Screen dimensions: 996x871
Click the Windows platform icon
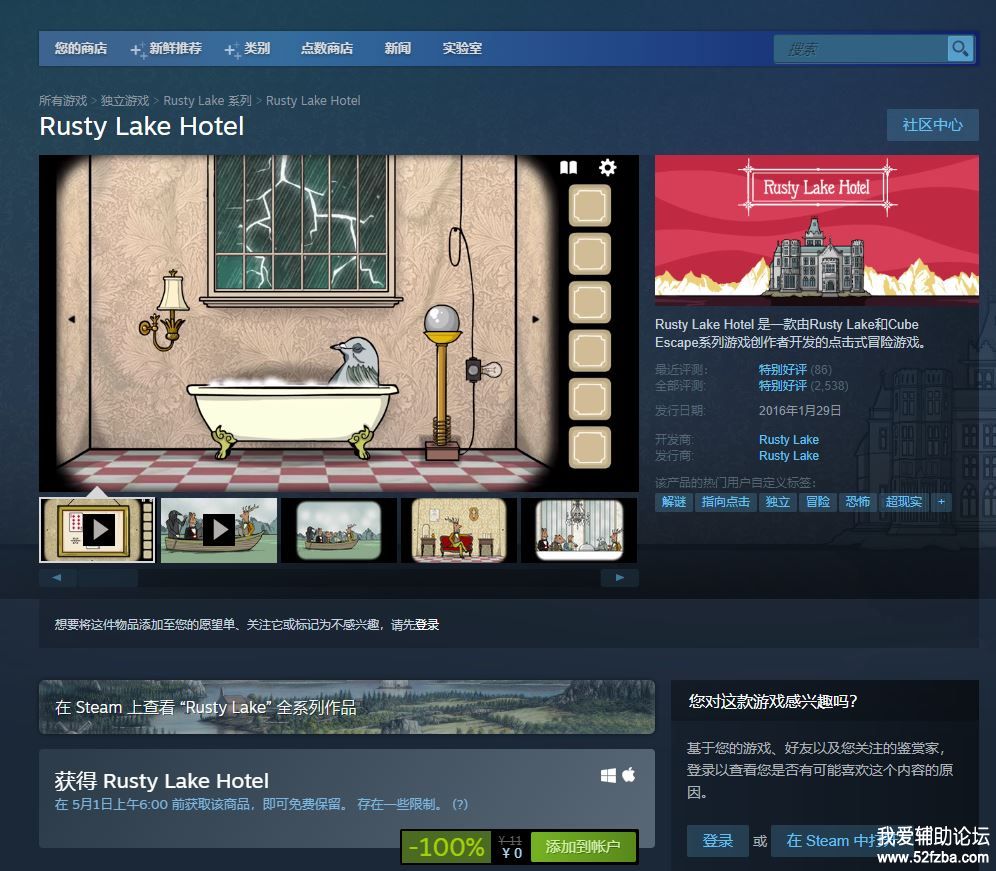(608, 776)
